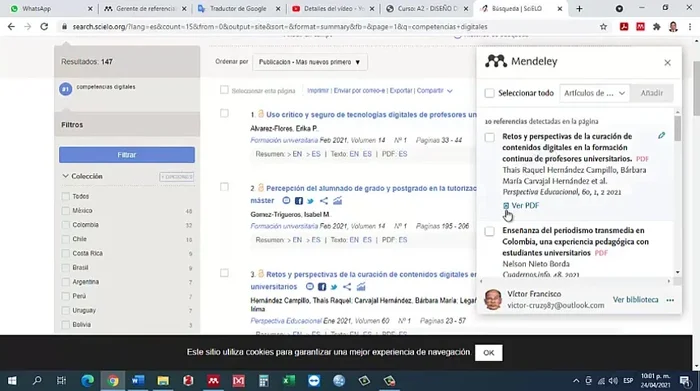Select result 2 checkbox
Screen dimensions: 700x391
[224, 187]
